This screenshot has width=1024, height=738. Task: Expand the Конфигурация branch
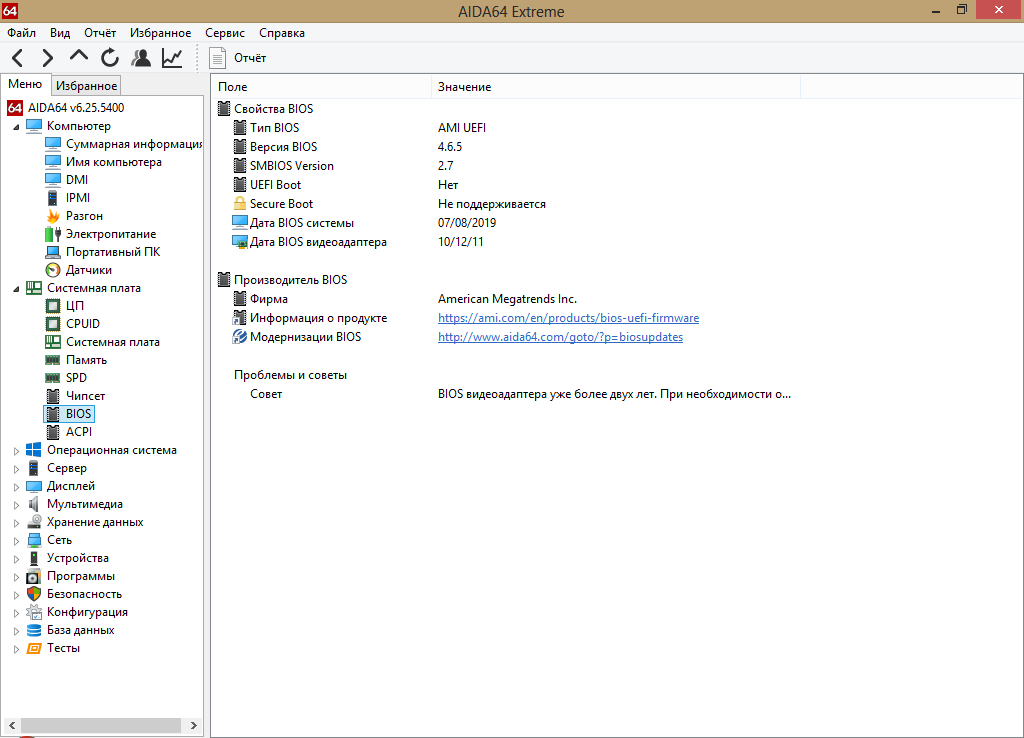16,613
